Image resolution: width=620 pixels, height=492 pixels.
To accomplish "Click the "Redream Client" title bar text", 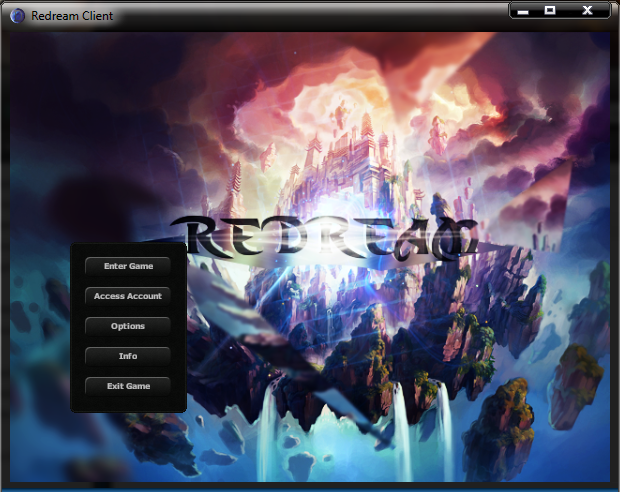I will coord(72,16).
